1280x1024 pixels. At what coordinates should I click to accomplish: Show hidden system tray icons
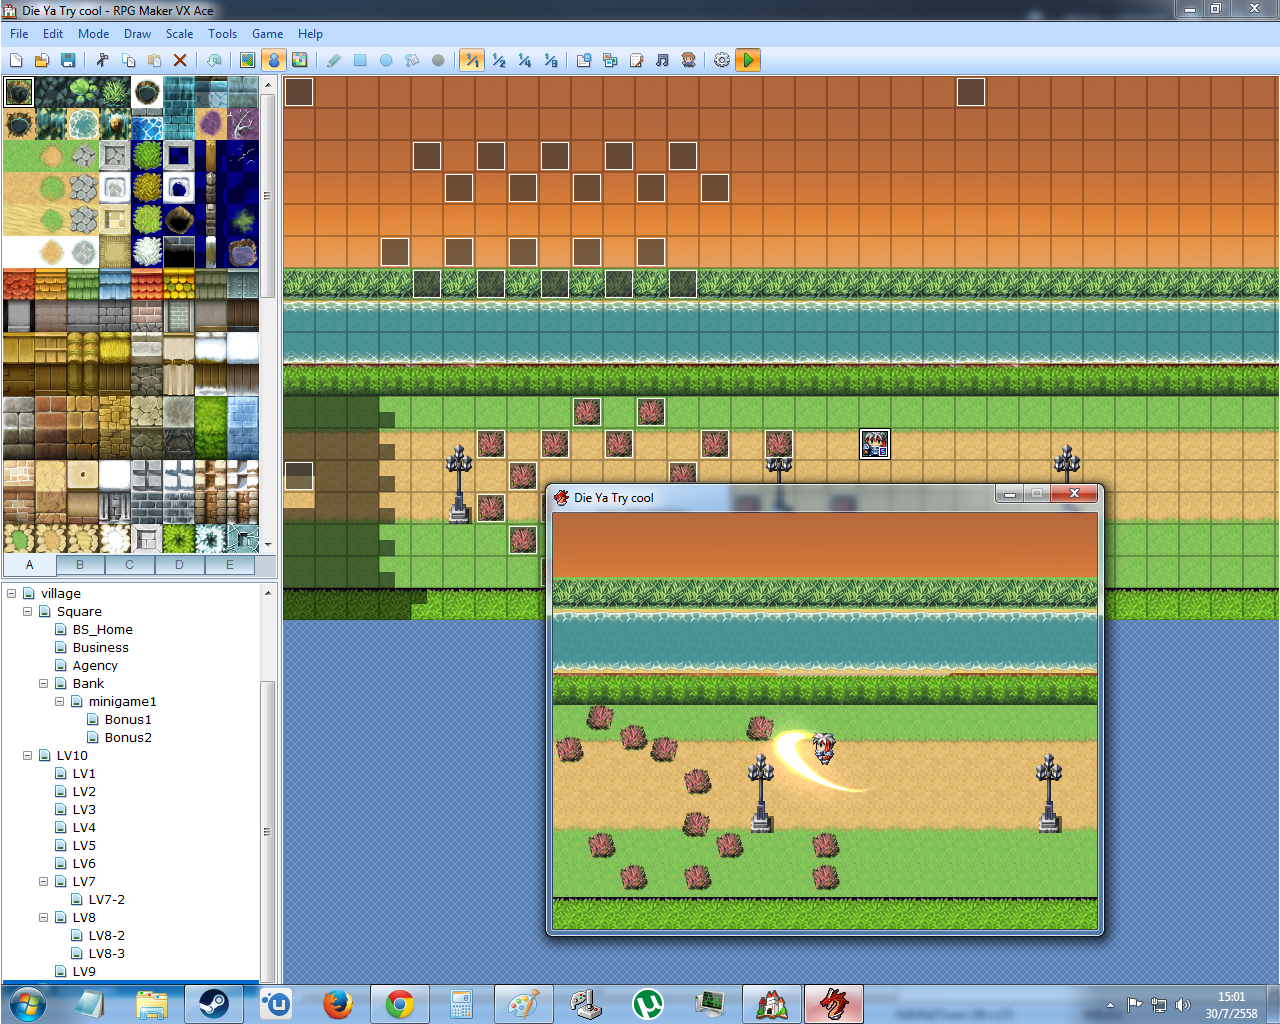tap(1110, 1004)
